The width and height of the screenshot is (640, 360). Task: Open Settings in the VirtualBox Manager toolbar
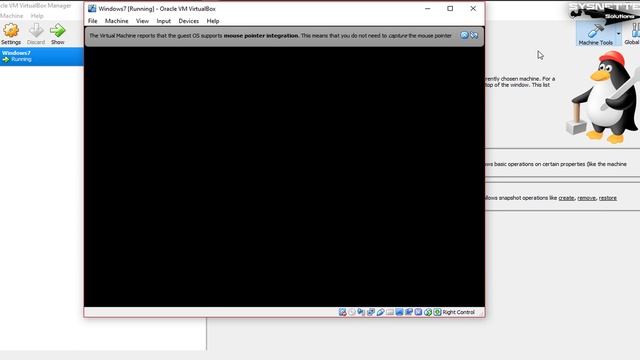[x=11, y=34]
